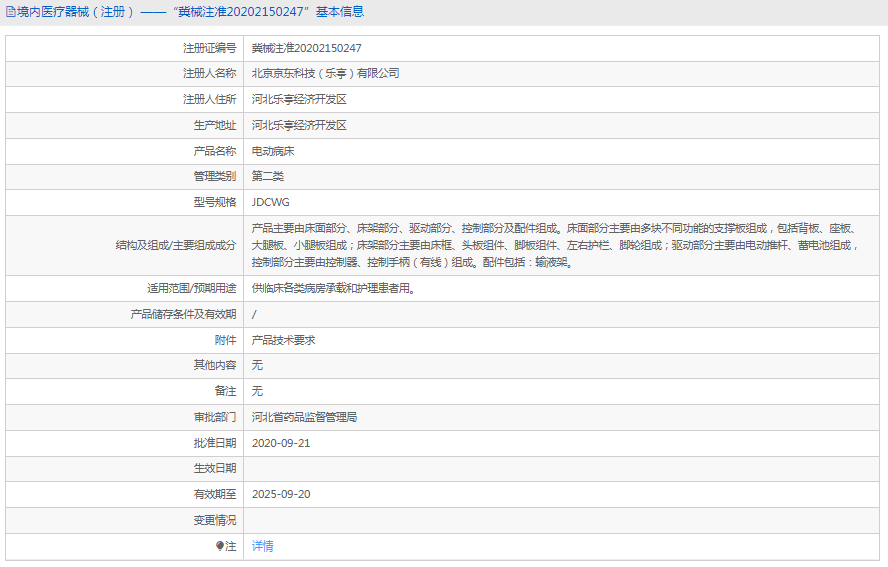Select expiry date 2025-09-20

click(x=281, y=494)
